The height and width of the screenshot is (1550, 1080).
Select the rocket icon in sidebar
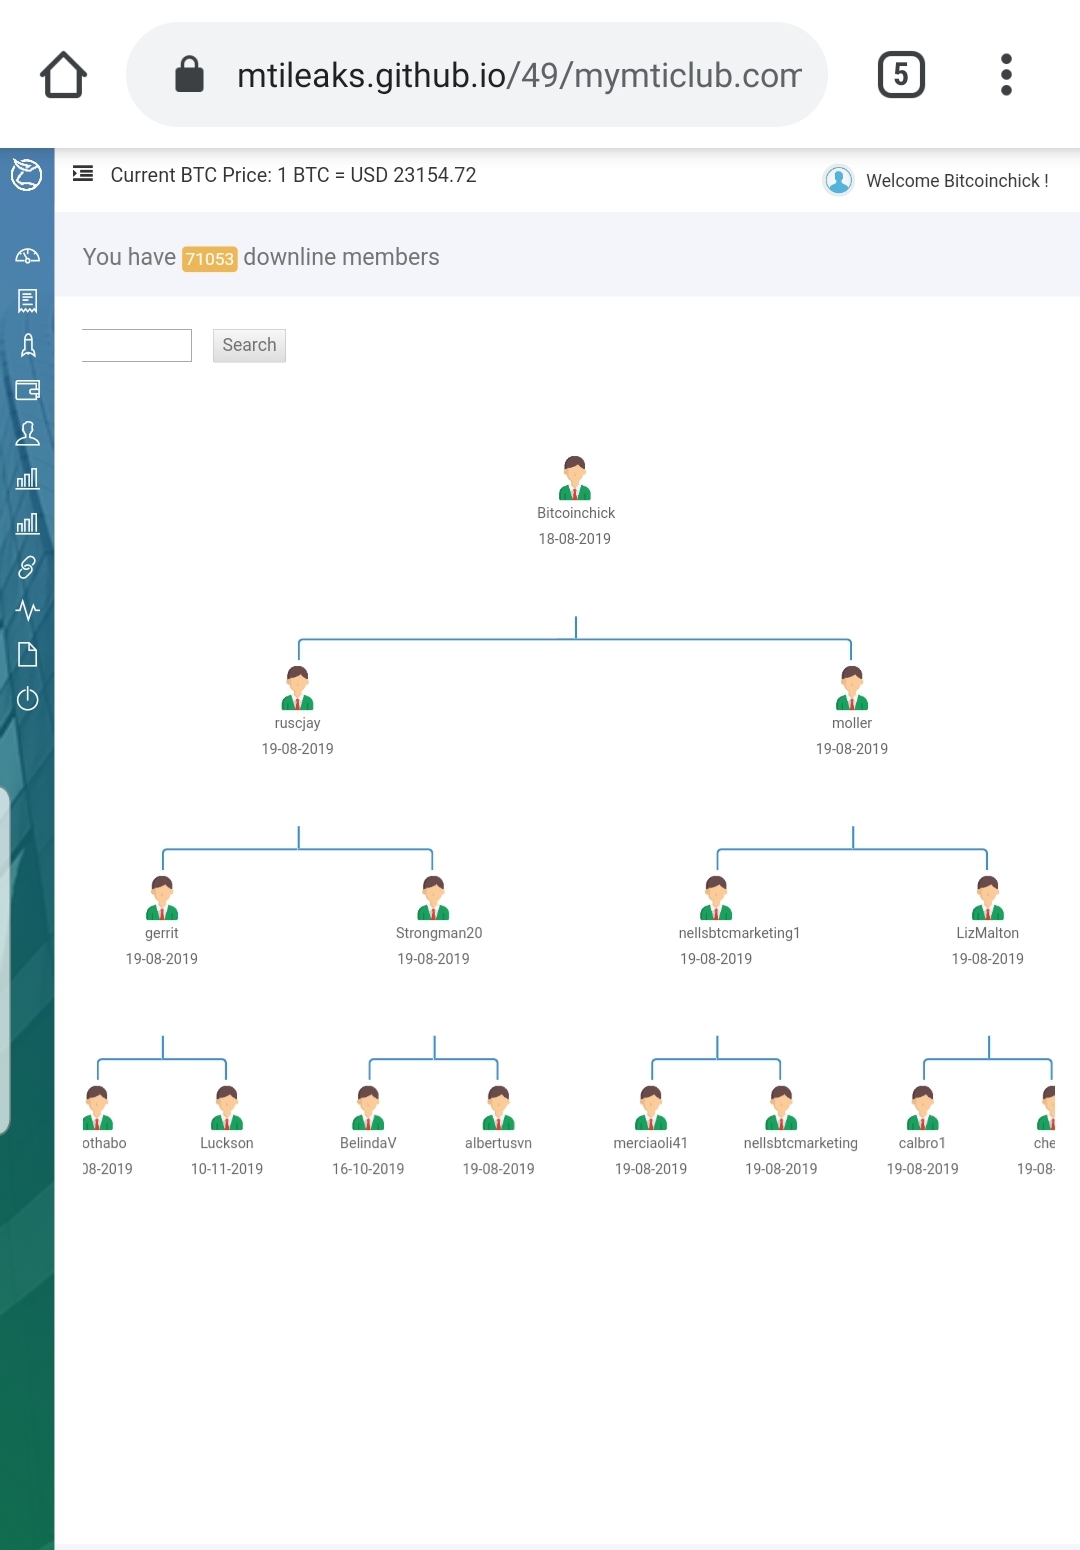[27, 345]
